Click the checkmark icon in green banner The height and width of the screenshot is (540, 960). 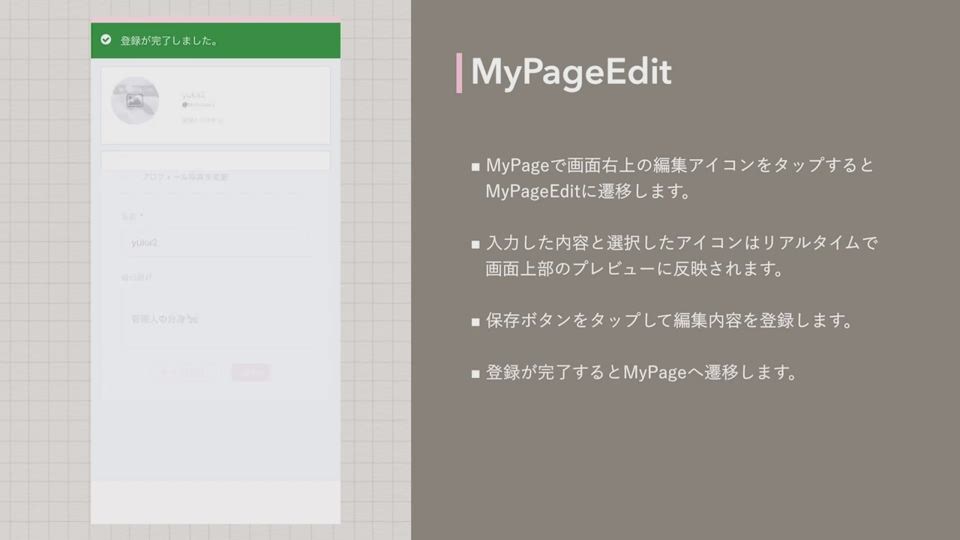(106, 40)
